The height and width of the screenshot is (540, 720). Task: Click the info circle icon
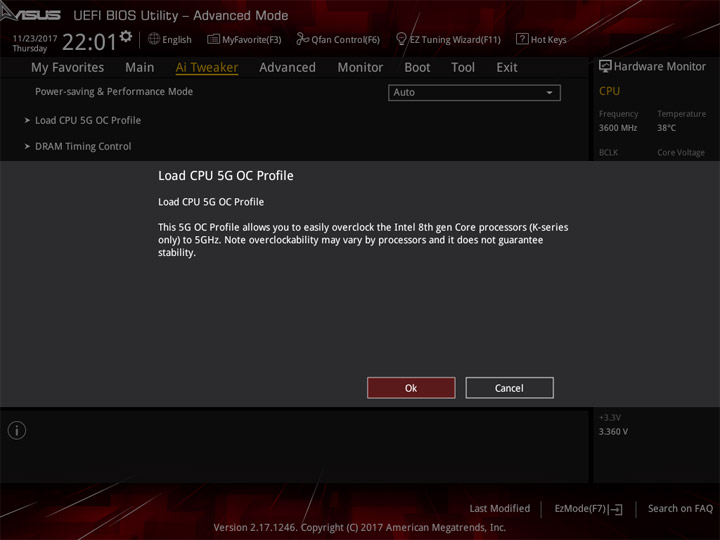[x=17, y=431]
